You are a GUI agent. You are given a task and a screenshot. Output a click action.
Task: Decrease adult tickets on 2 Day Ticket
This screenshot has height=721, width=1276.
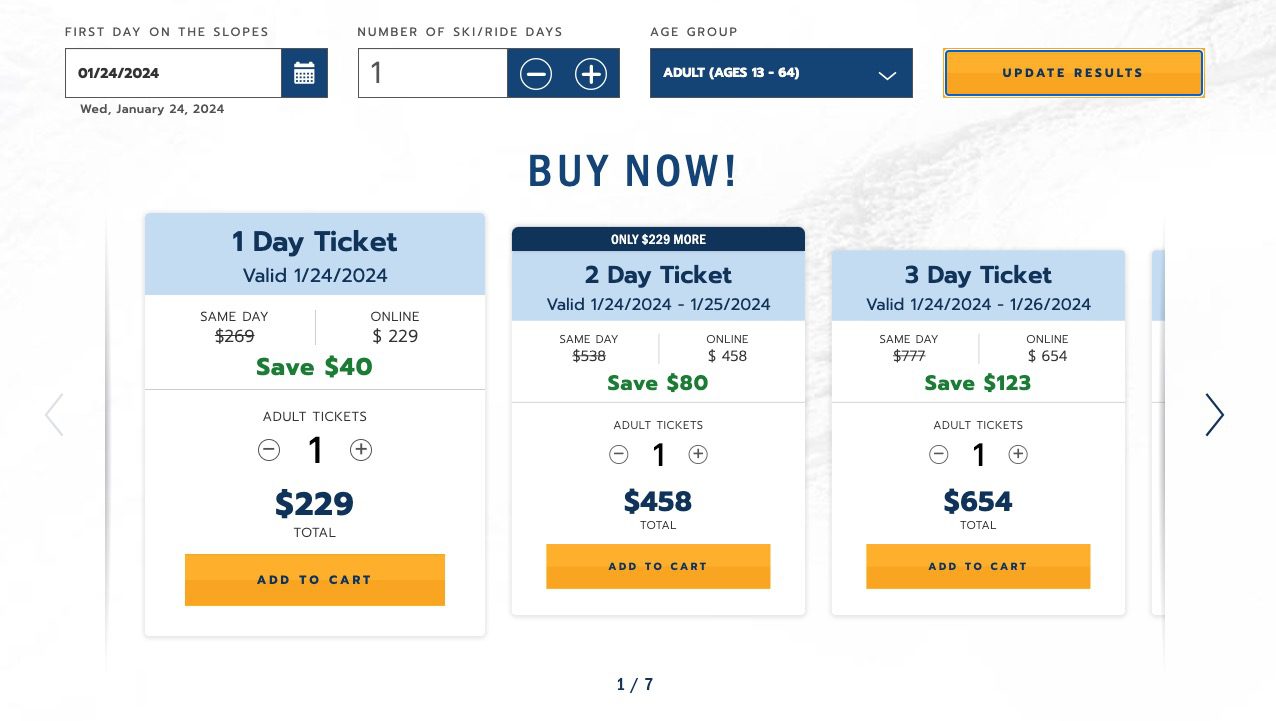click(619, 455)
